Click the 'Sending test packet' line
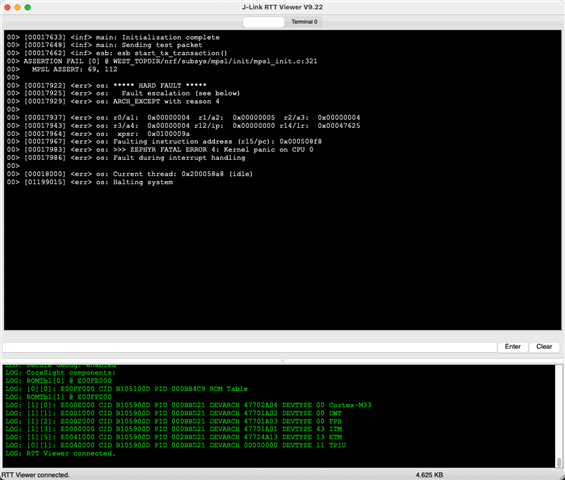The image size is (565, 480). (x=104, y=45)
